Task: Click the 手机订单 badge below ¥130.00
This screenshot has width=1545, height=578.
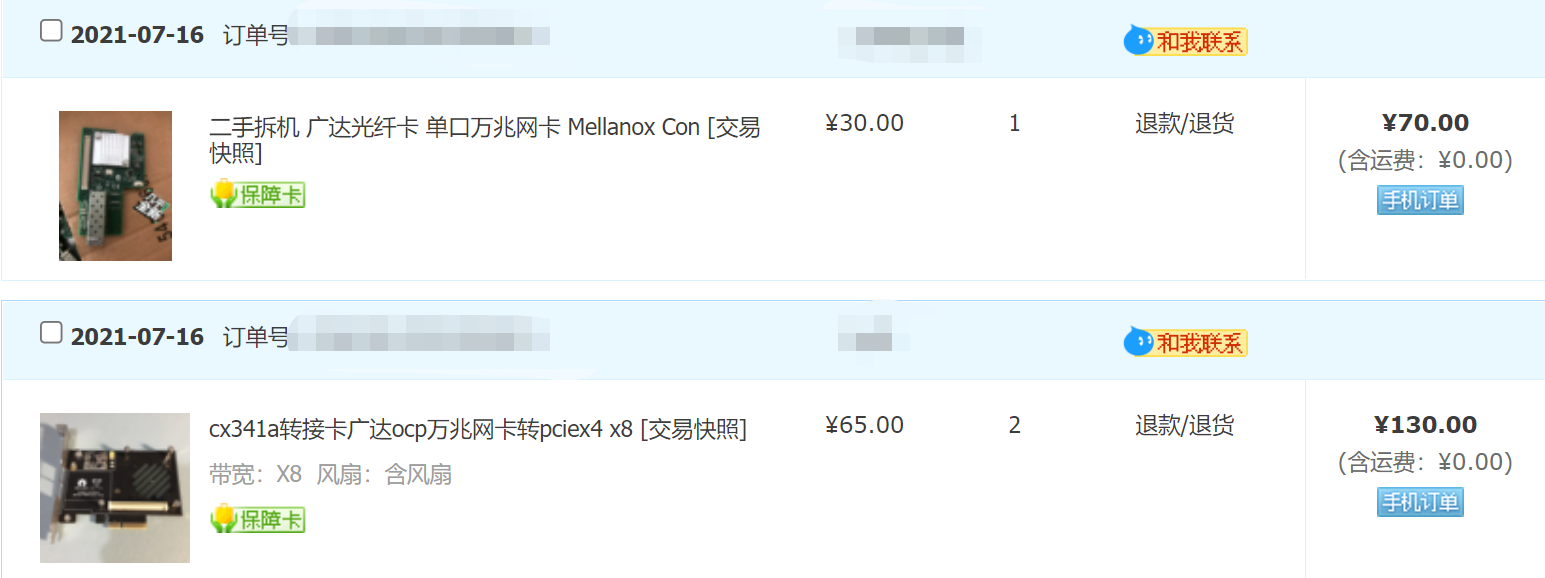Action: pos(1420,502)
